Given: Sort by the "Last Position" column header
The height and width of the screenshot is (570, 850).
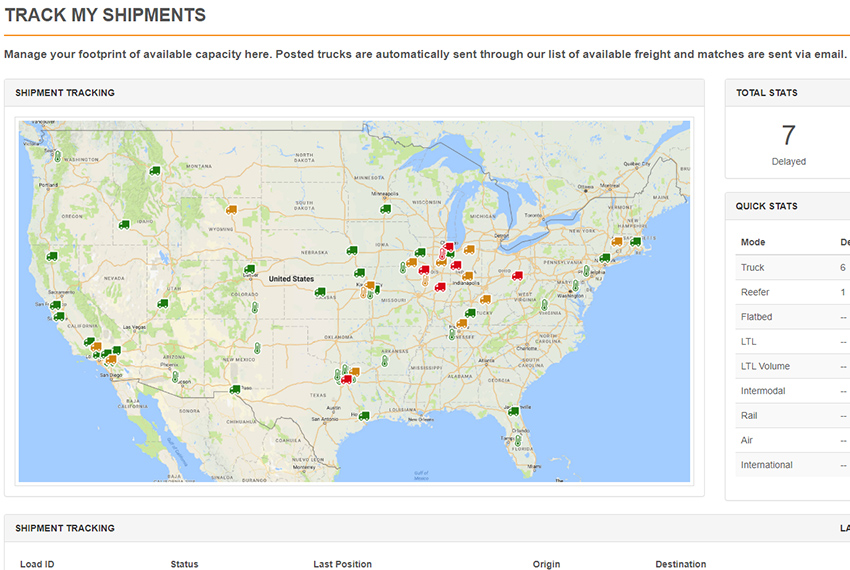Looking at the screenshot, I should click(343, 564).
